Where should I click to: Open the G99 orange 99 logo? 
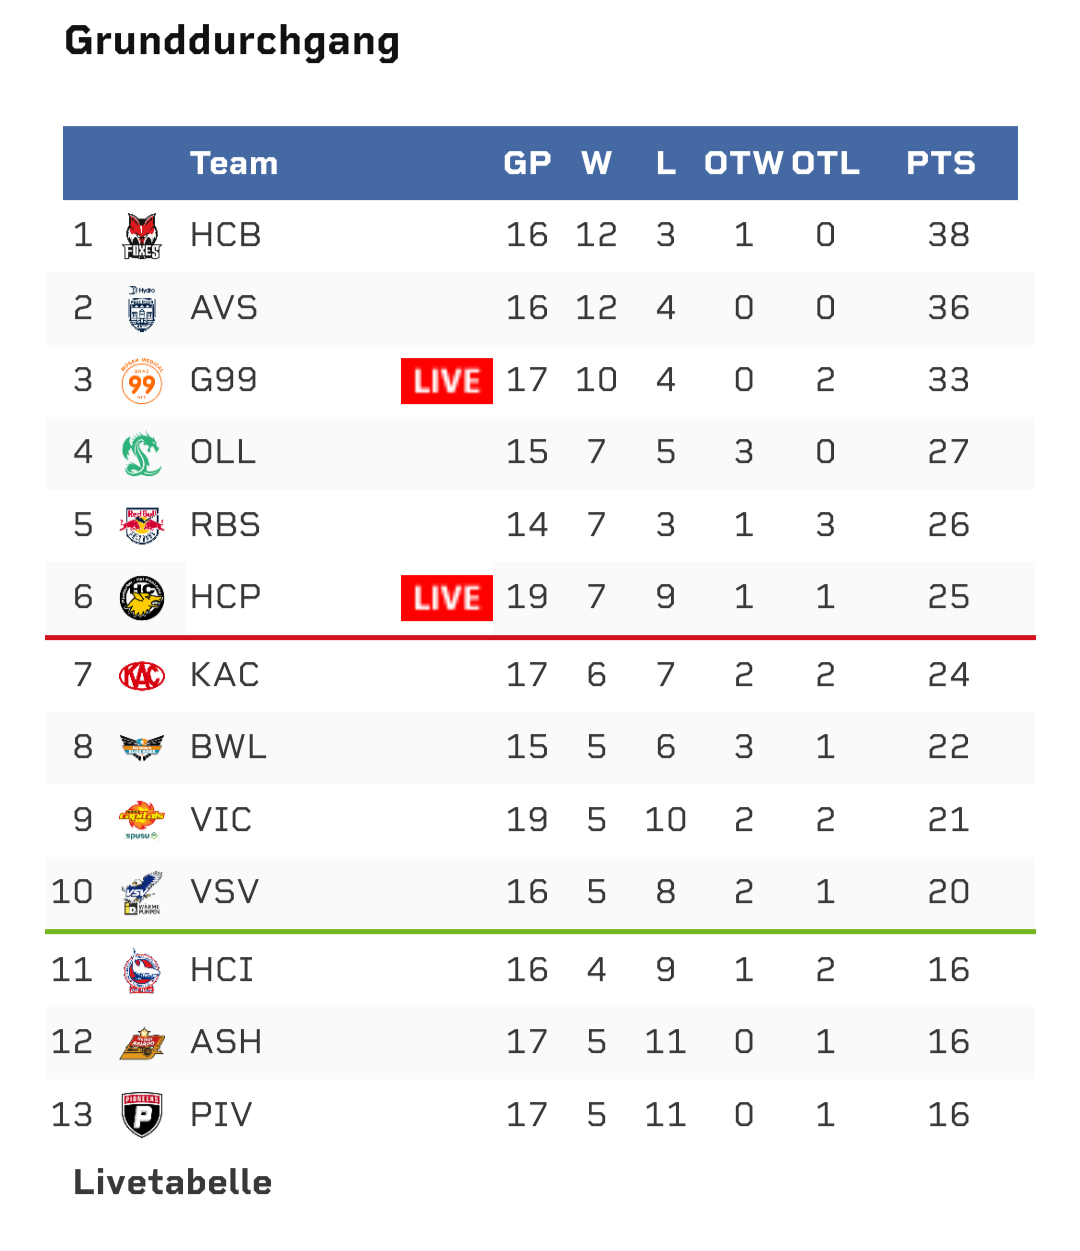(142, 381)
